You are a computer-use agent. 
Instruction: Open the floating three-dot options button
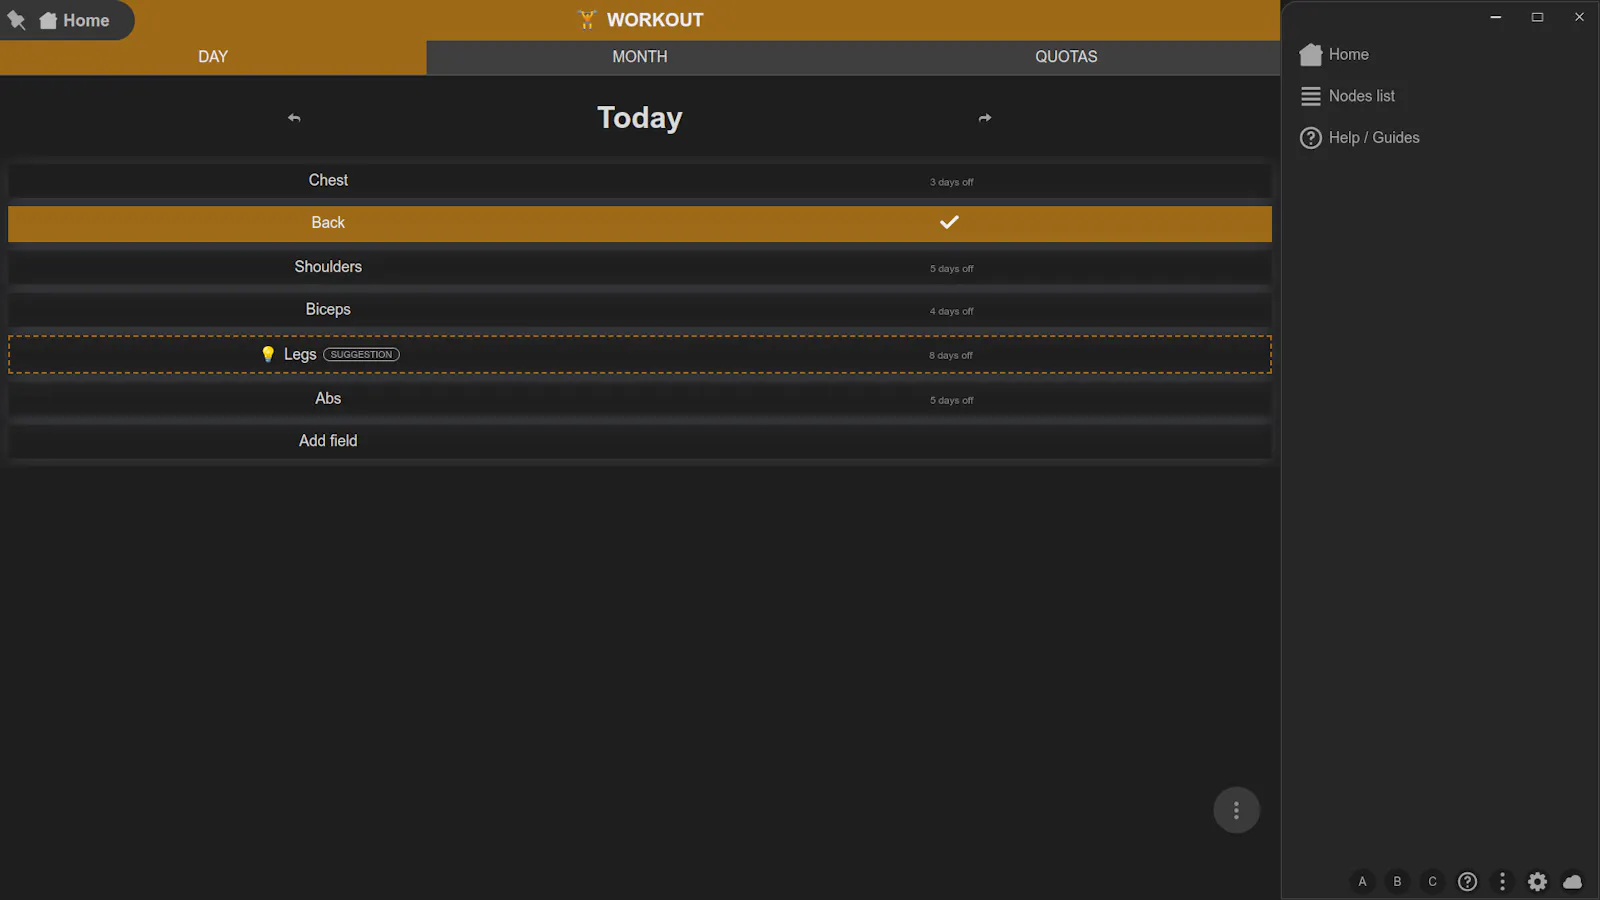point(1236,810)
